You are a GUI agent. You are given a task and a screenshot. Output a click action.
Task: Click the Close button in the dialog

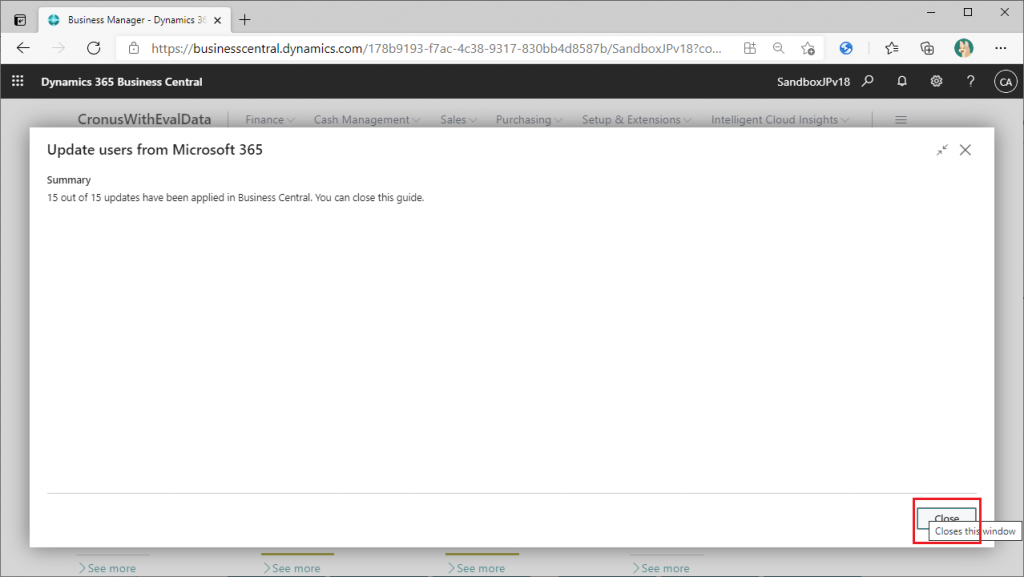tap(946, 519)
